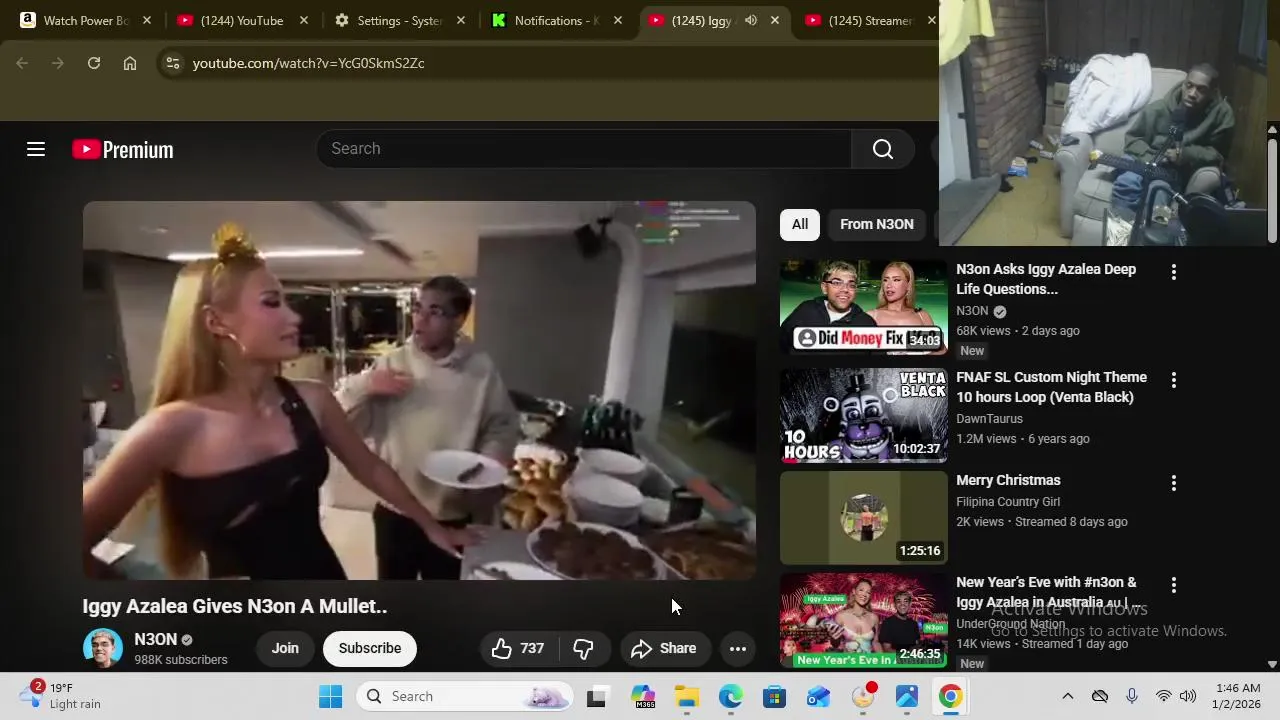
Task: Open the Wi-Fi network tray icon
Action: (x=1164, y=696)
